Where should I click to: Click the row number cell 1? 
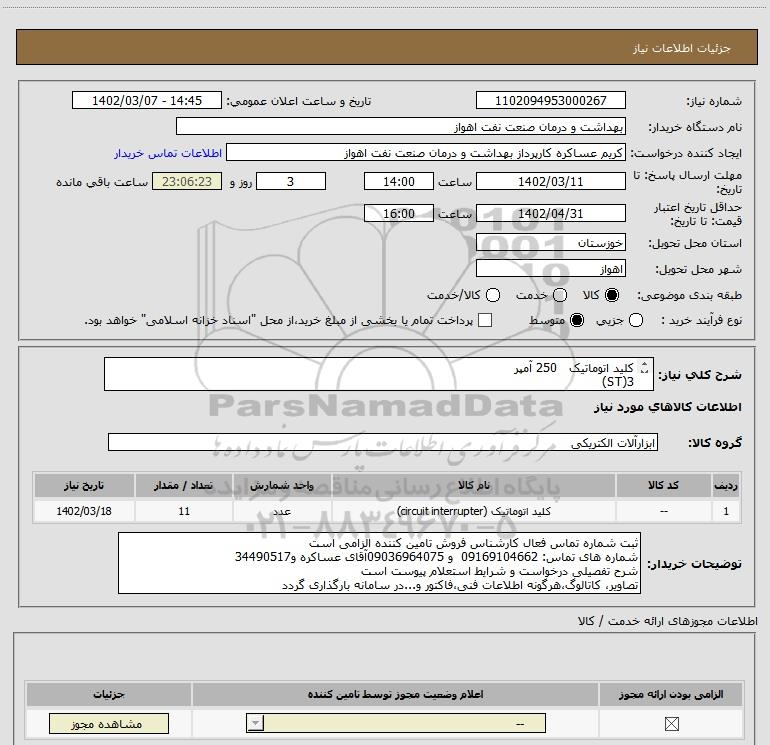pos(726,511)
